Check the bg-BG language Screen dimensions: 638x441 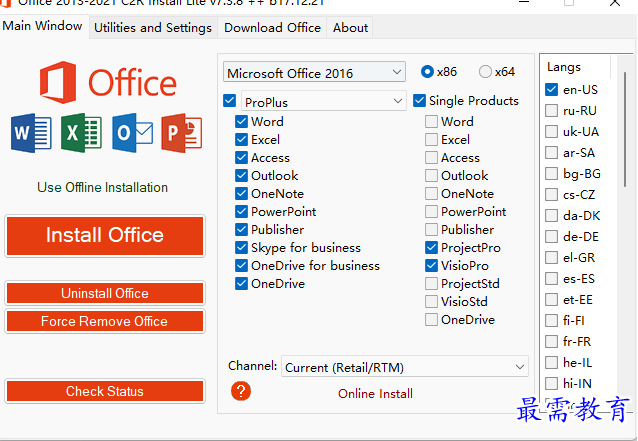coord(551,173)
